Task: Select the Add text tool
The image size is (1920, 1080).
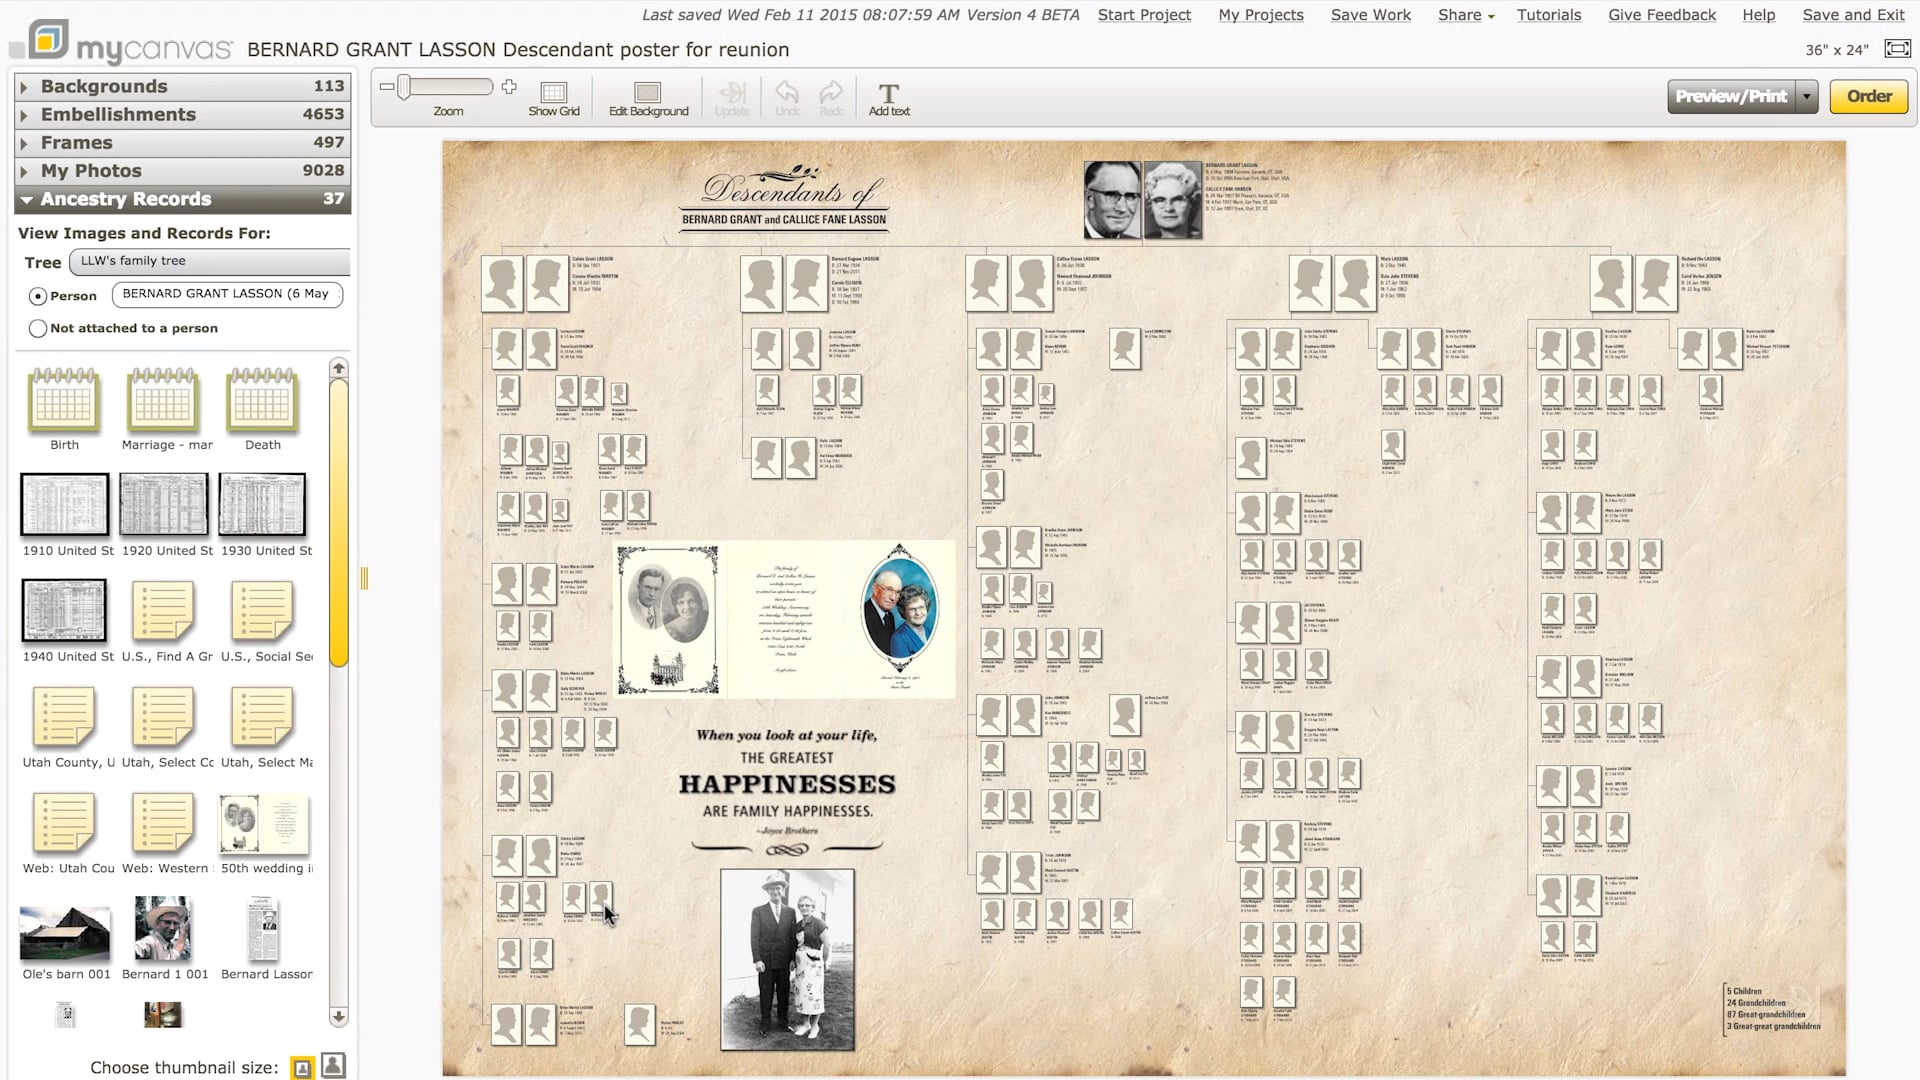Action: pyautogui.click(x=888, y=95)
